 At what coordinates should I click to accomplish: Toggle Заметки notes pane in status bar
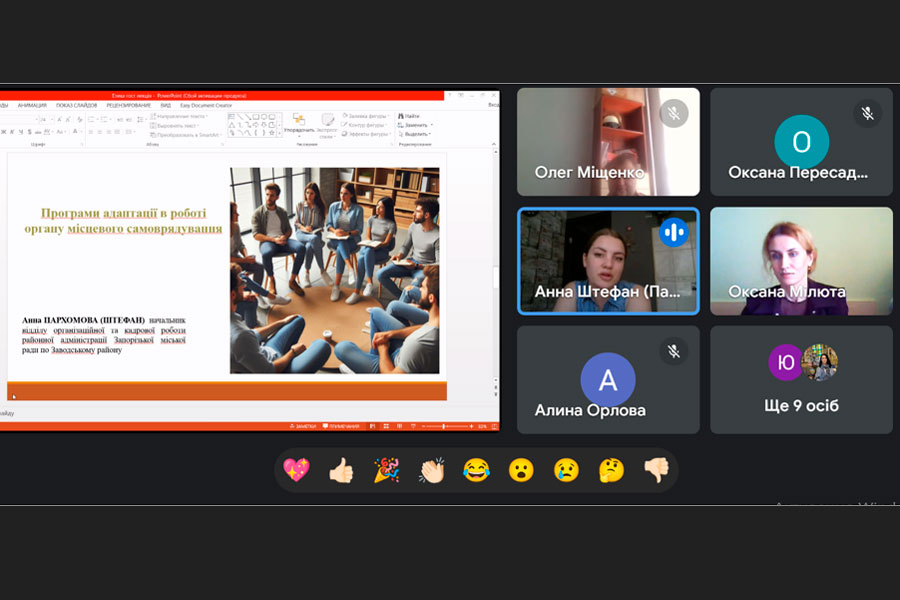coord(303,426)
